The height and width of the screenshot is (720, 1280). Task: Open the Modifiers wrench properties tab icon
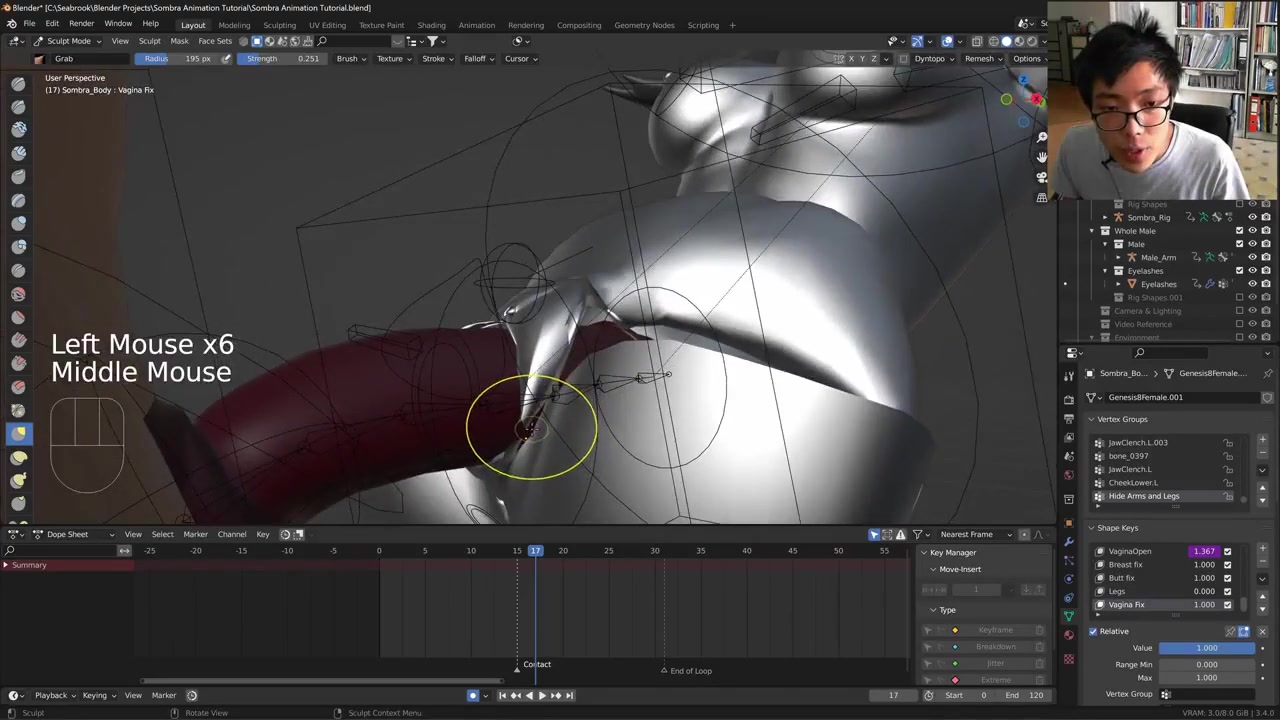1069,541
